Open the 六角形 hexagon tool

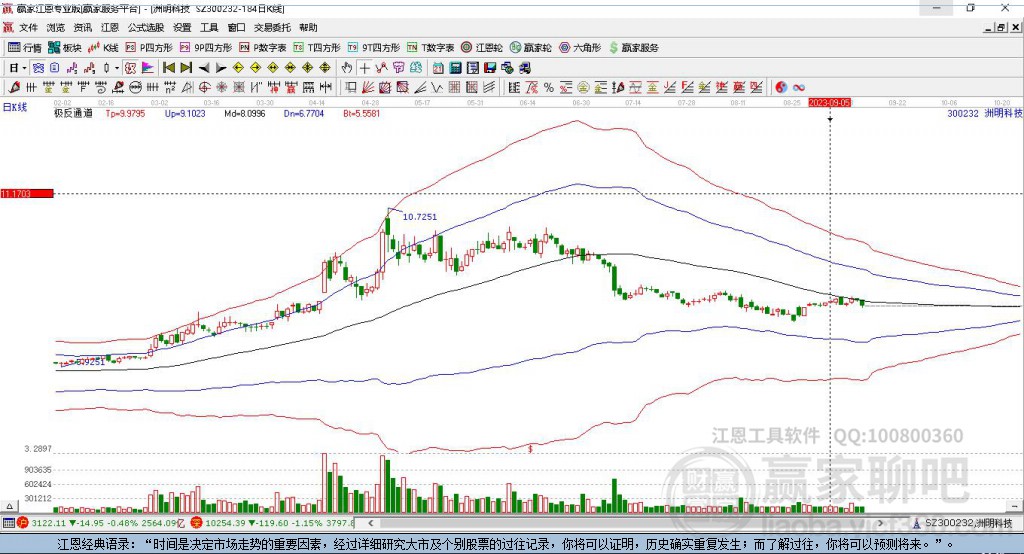click(580, 48)
